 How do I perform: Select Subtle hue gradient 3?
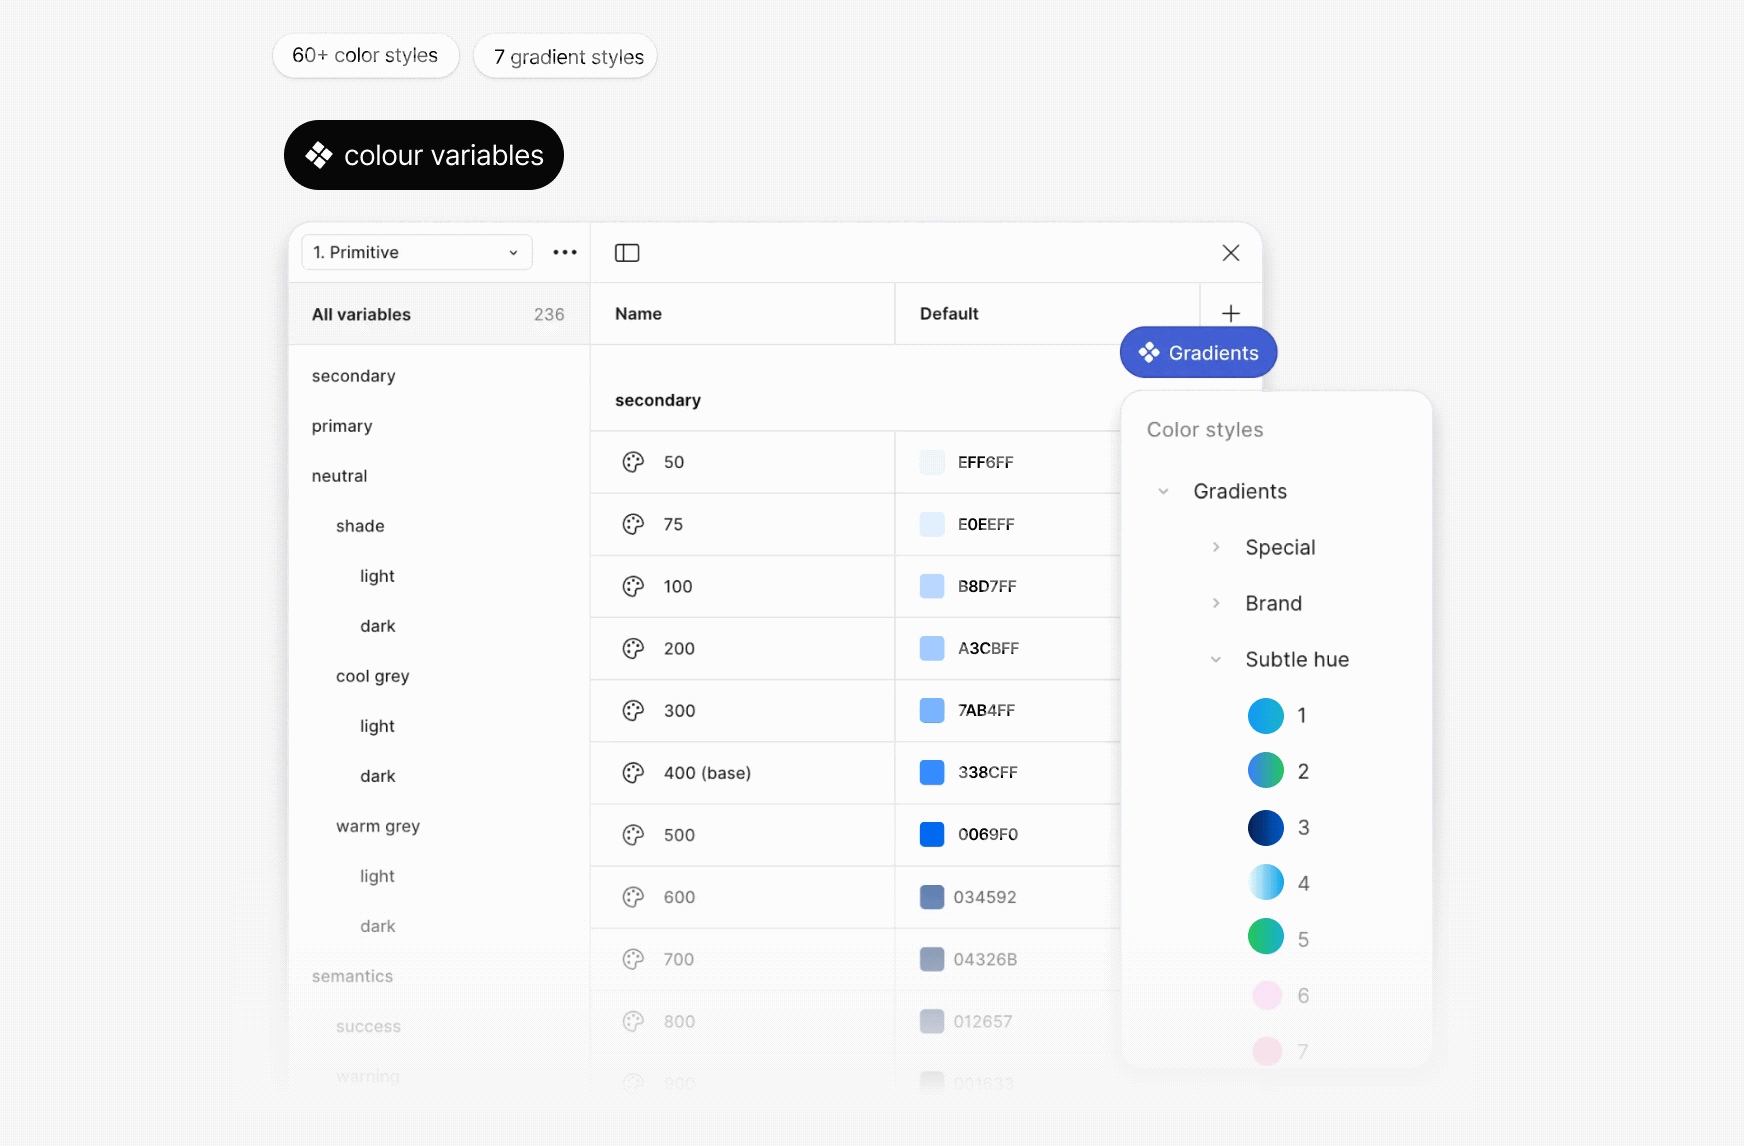pos(1266,827)
